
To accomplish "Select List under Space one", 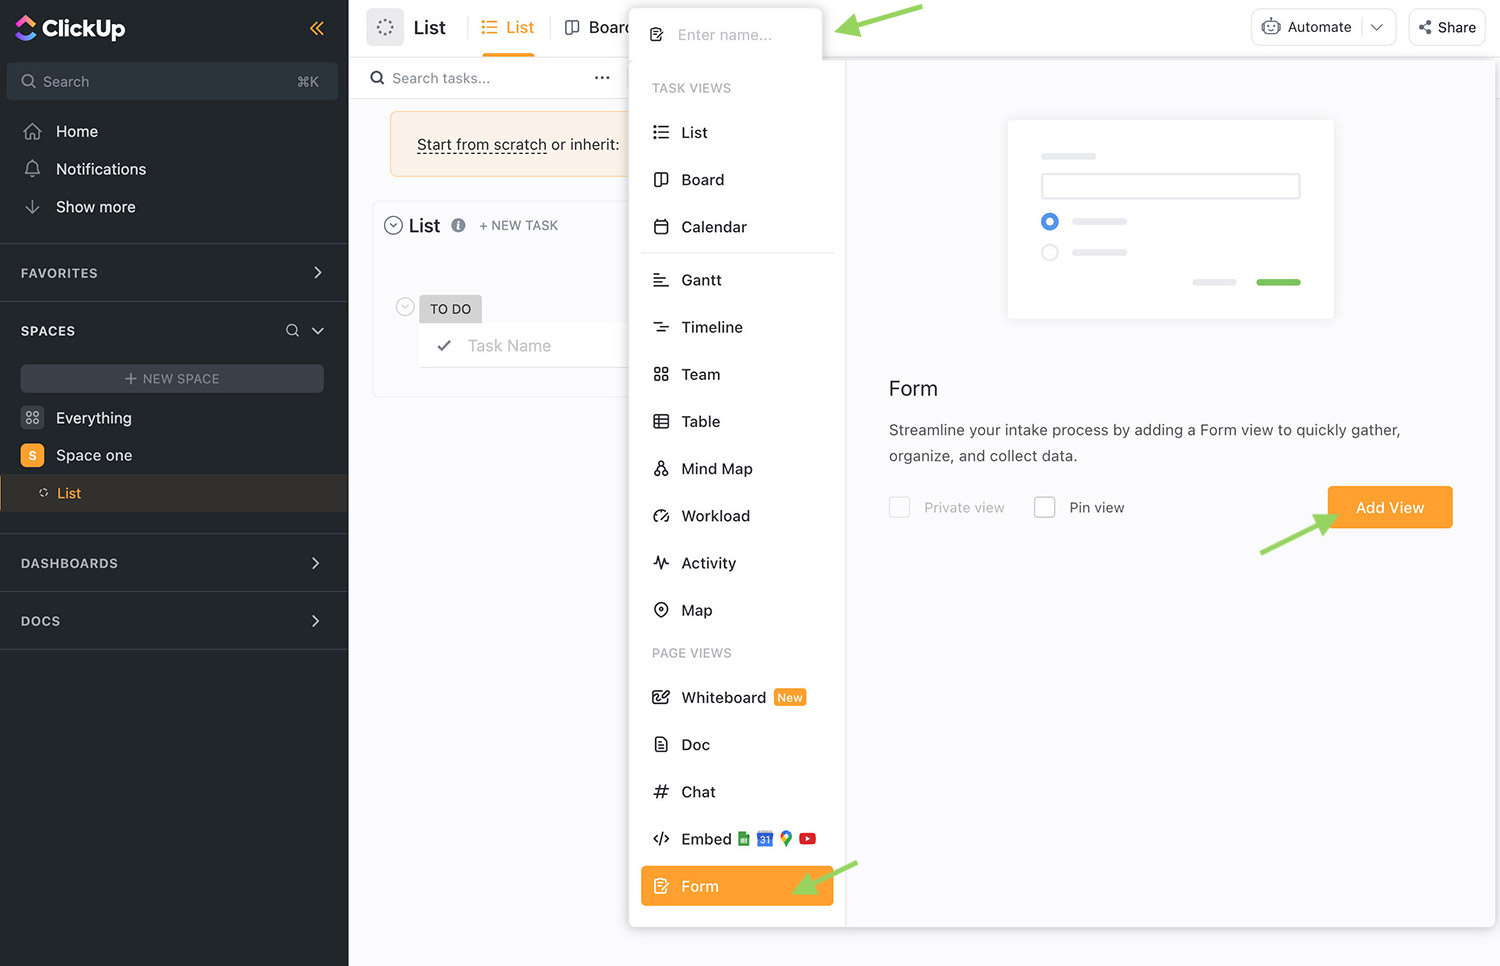I will (x=69, y=493).
